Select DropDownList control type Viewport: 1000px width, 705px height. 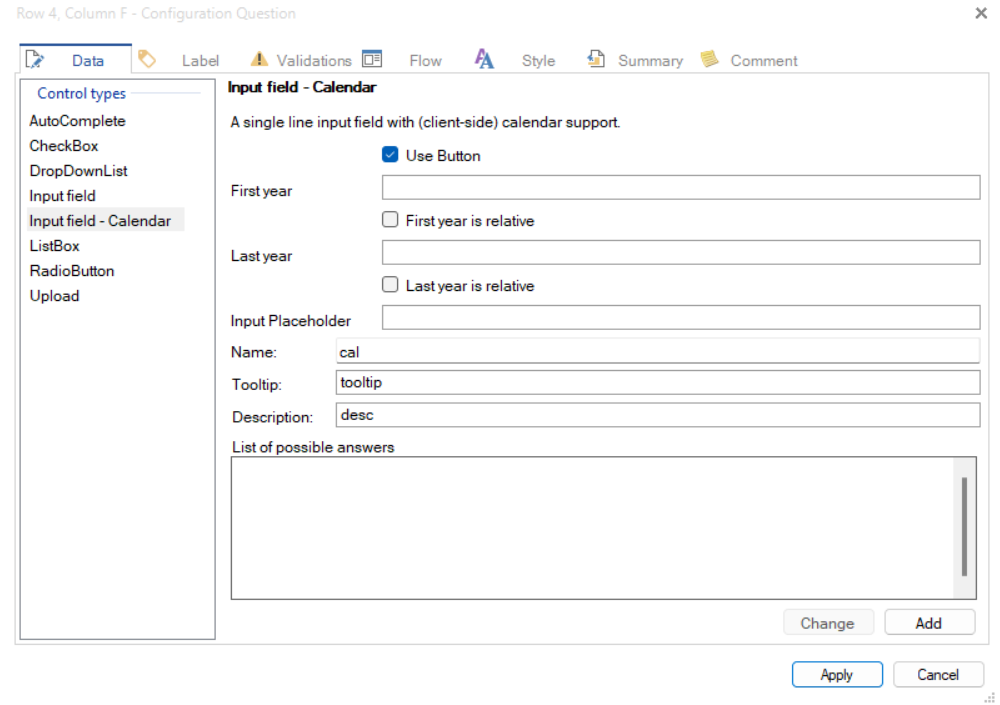click(x=78, y=170)
